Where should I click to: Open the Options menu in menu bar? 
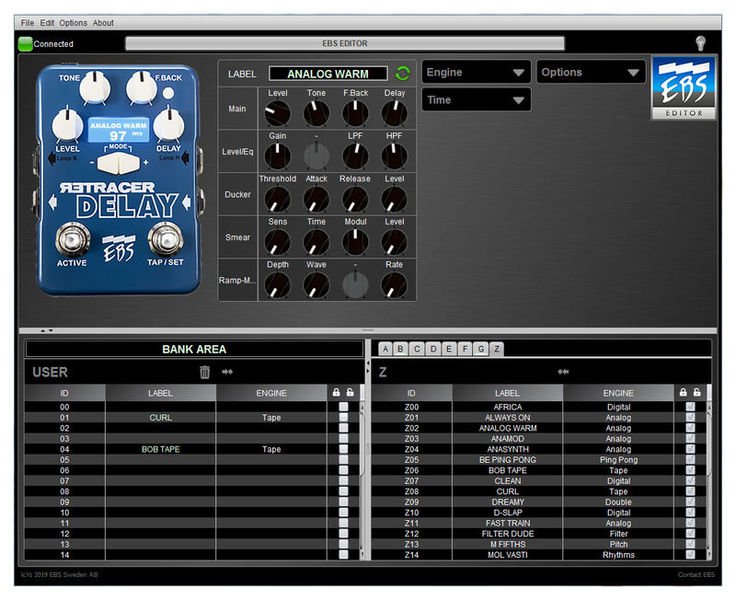[x=73, y=23]
